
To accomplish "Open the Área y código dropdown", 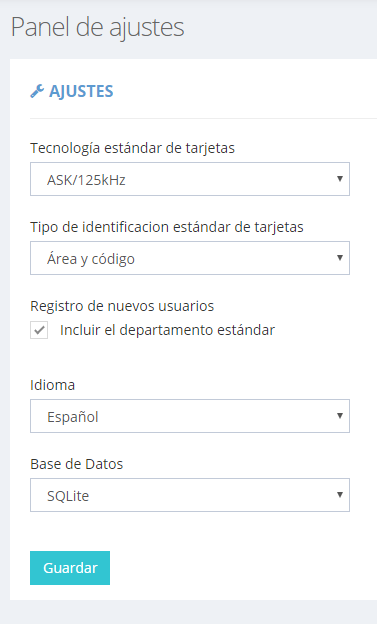I will (190, 258).
